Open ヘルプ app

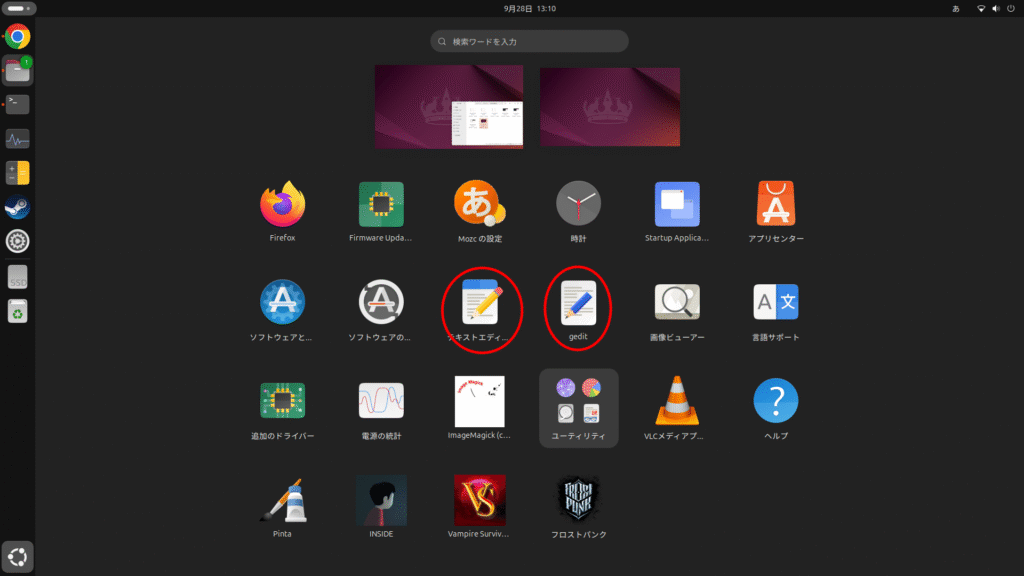tap(776, 400)
